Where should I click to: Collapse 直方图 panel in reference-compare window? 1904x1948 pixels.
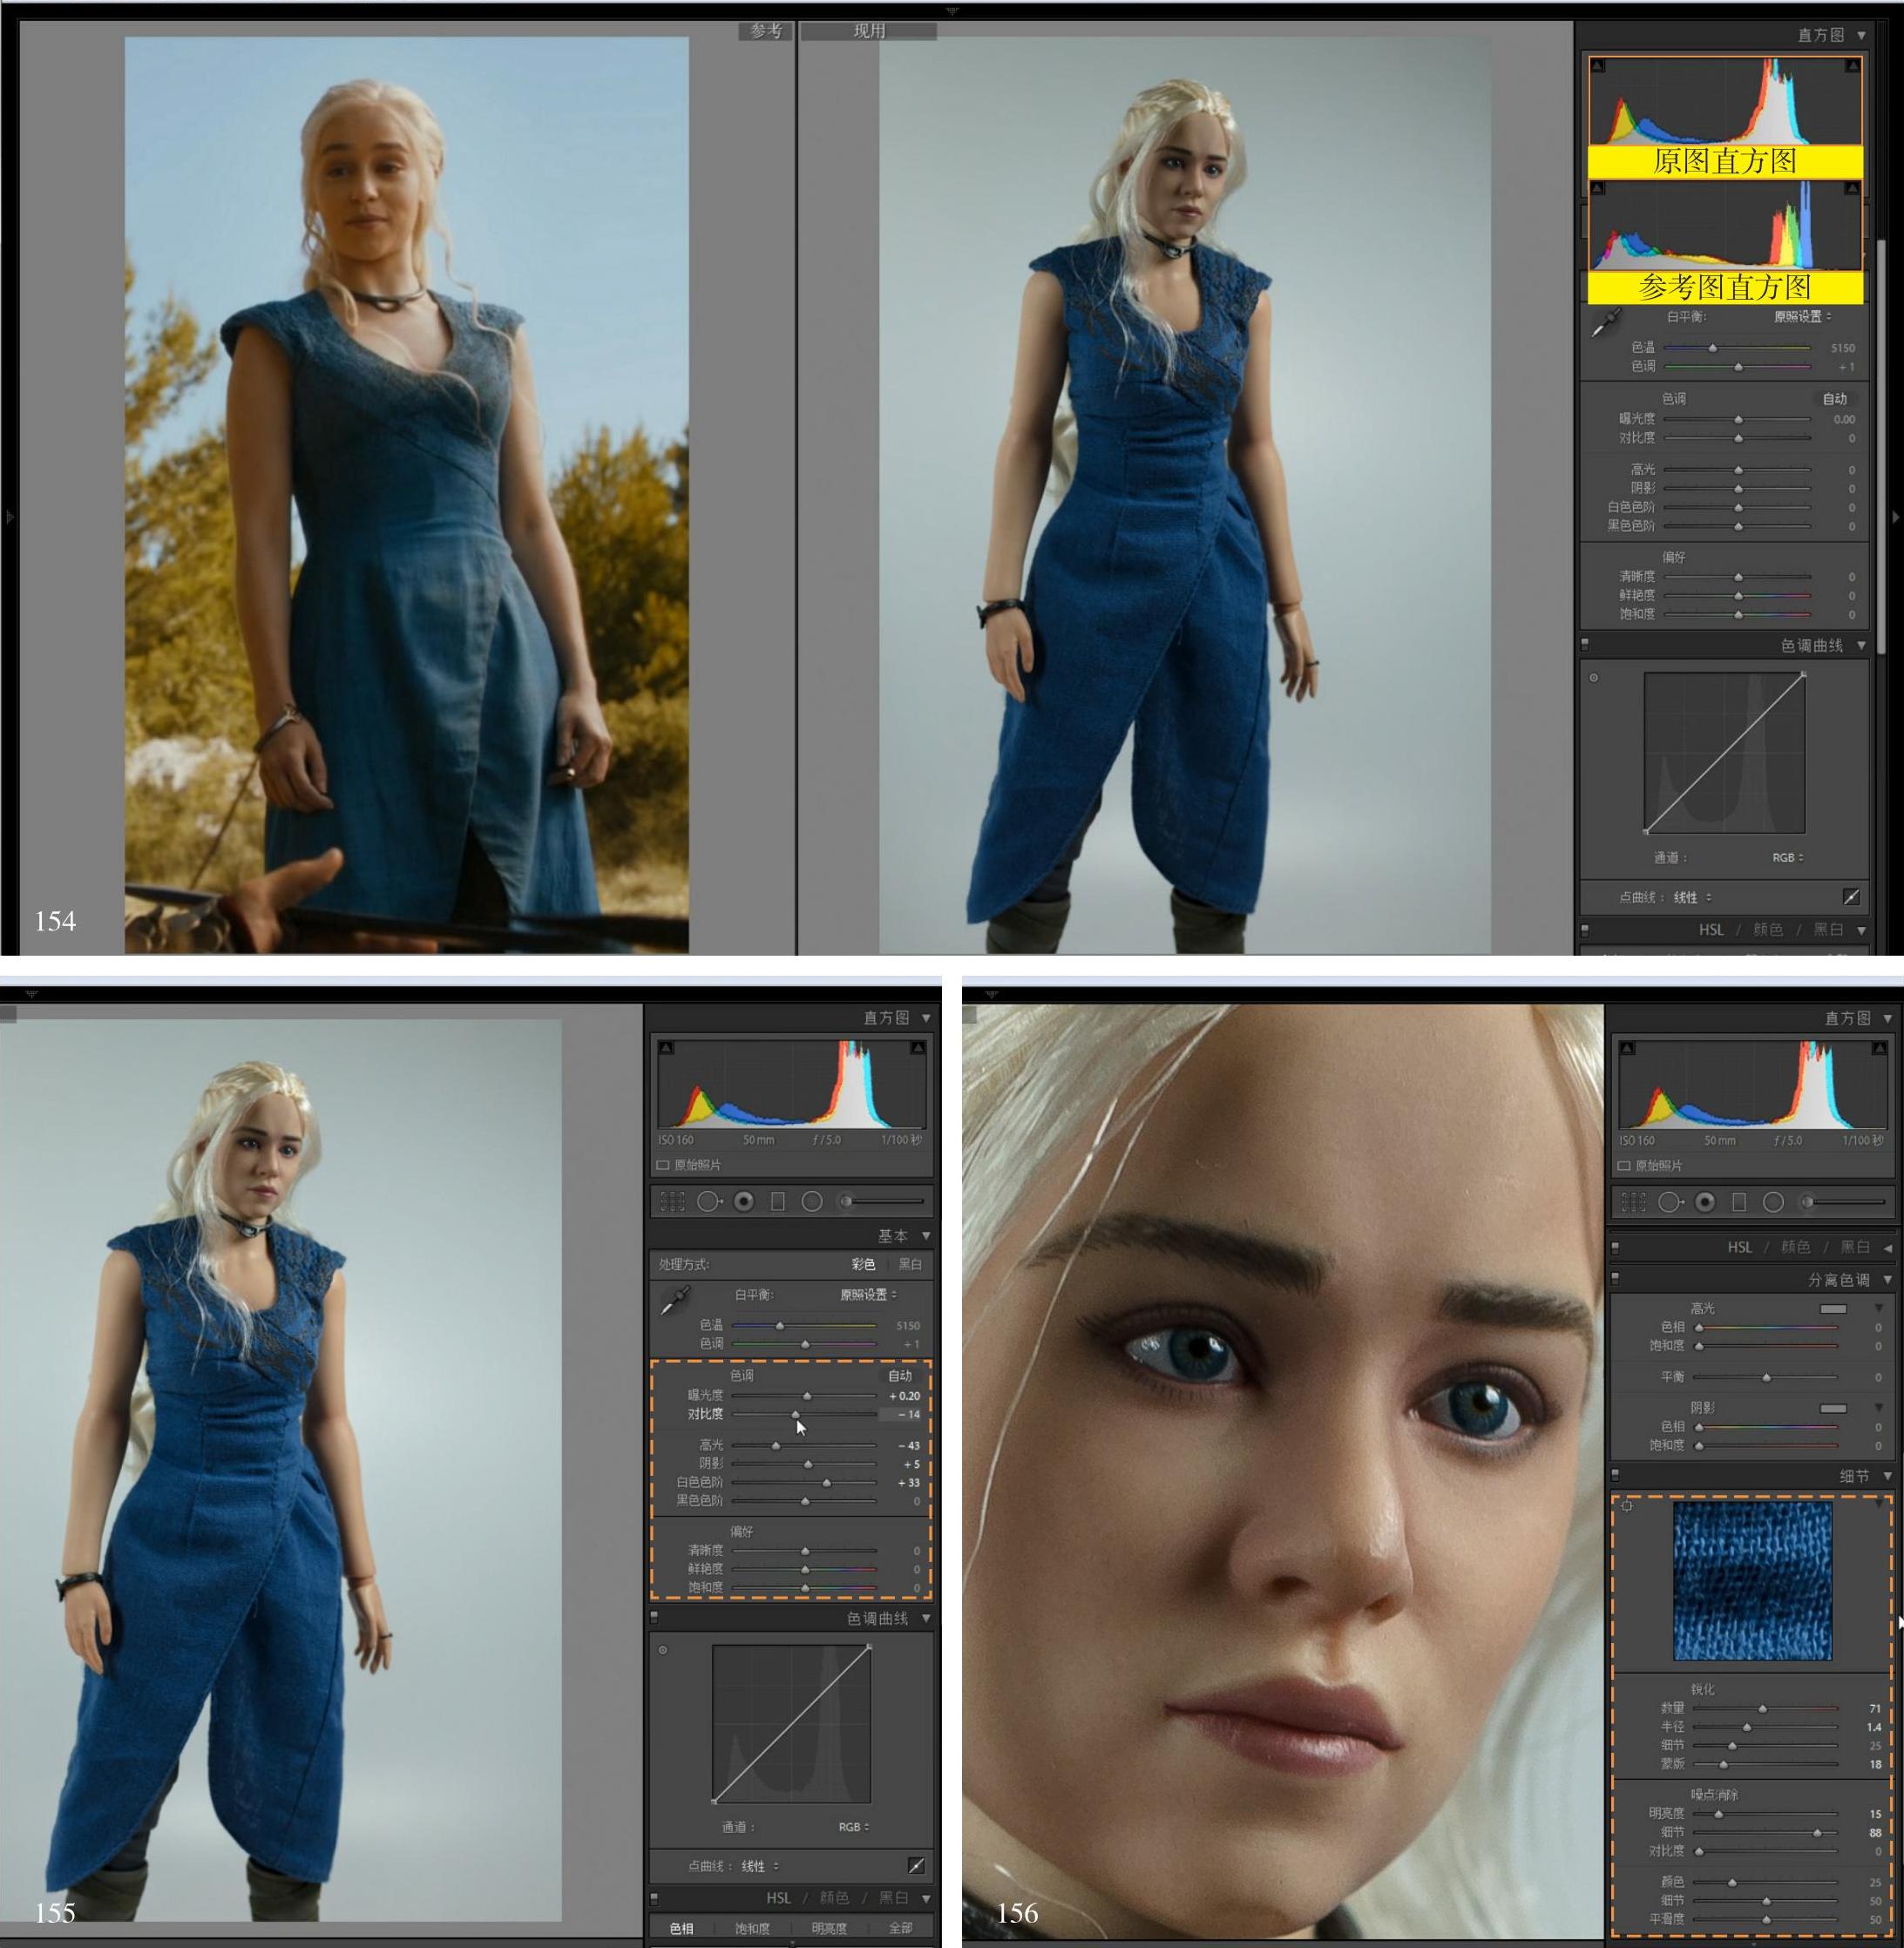click(x=1861, y=35)
